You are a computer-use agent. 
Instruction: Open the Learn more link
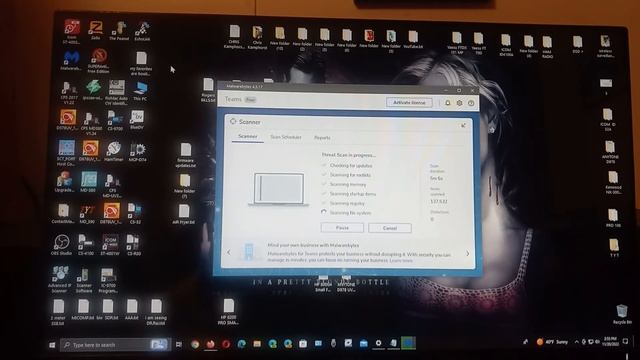point(401,260)
